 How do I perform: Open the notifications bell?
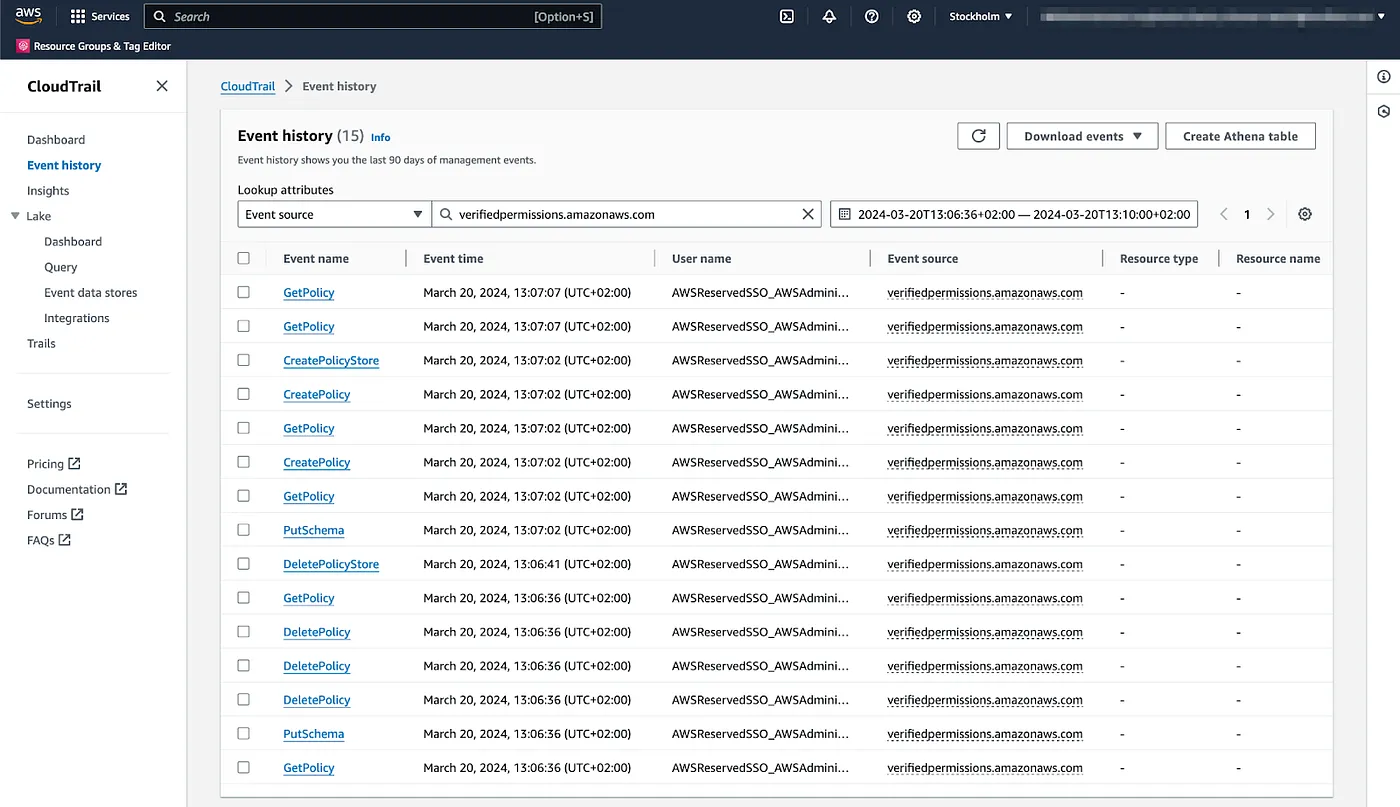pos(829,16)
